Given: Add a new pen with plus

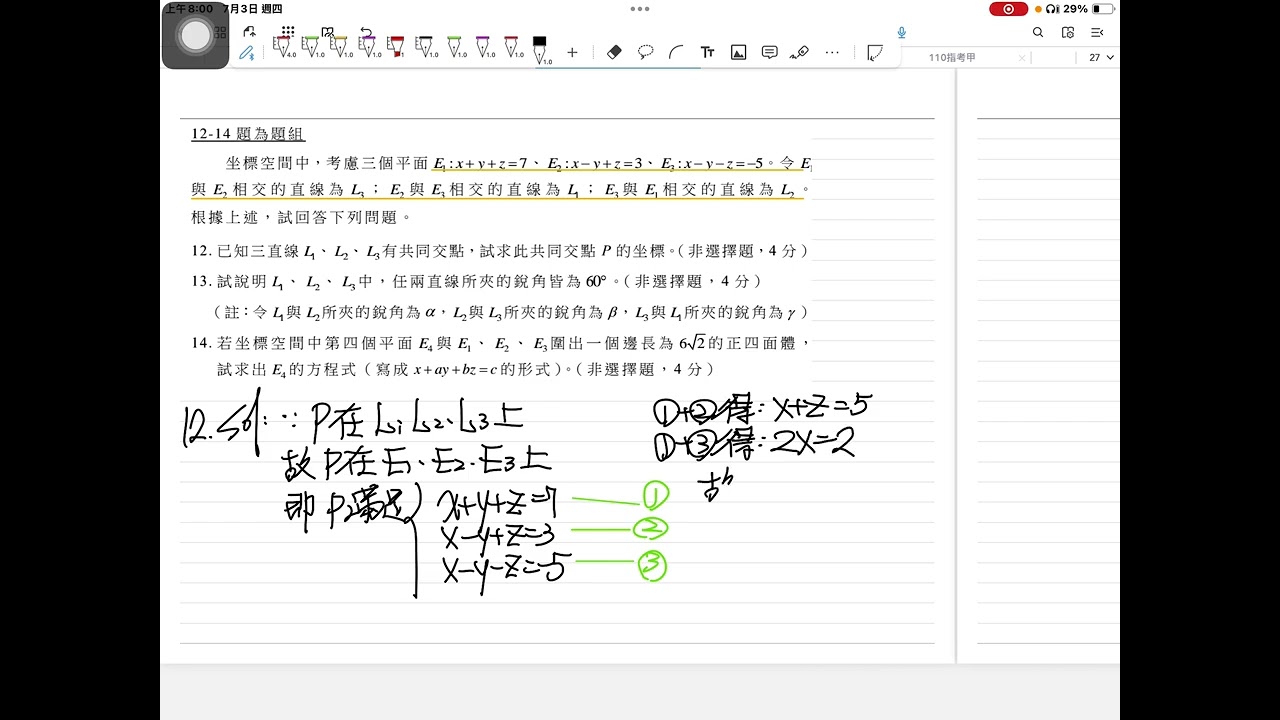Looking at the screenshot, I should pos(572,52).
